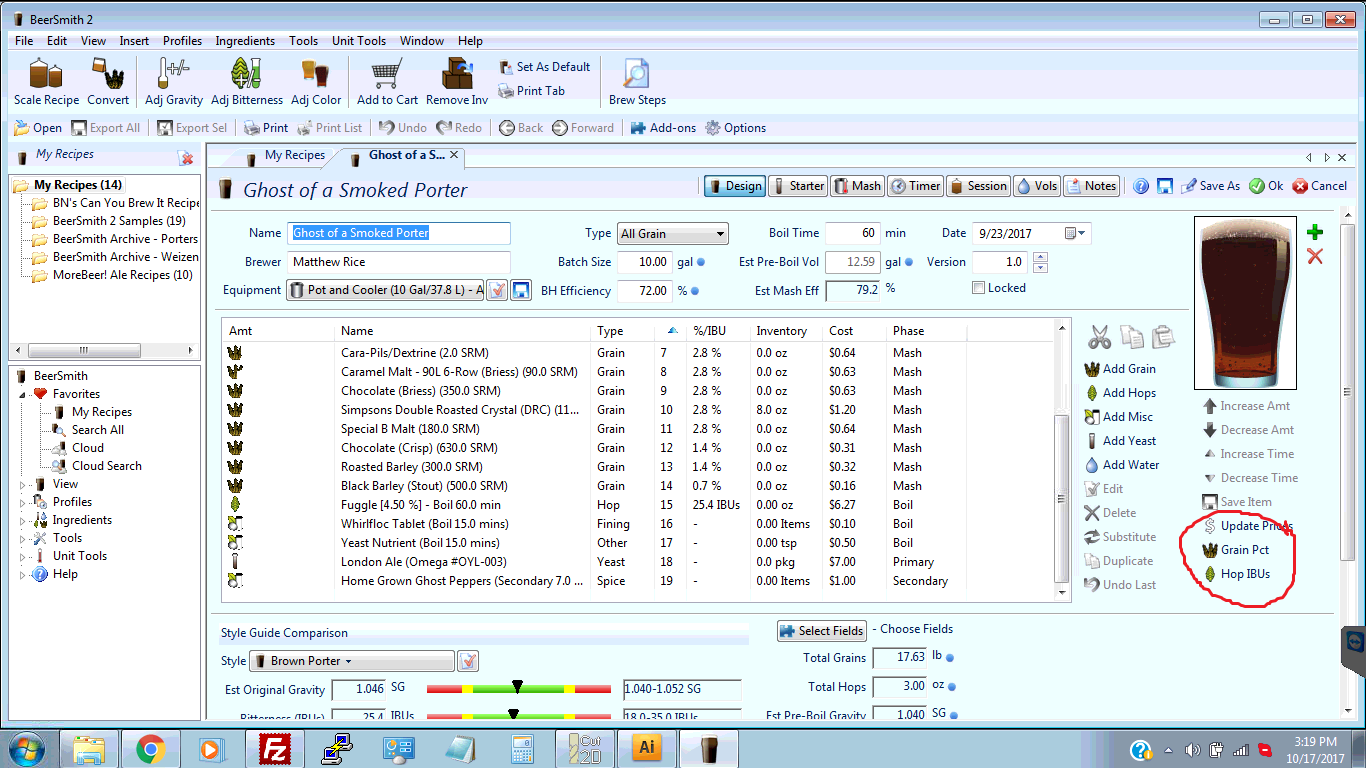Click the Name input field
1366x768 pixels.
pos(399,233)
